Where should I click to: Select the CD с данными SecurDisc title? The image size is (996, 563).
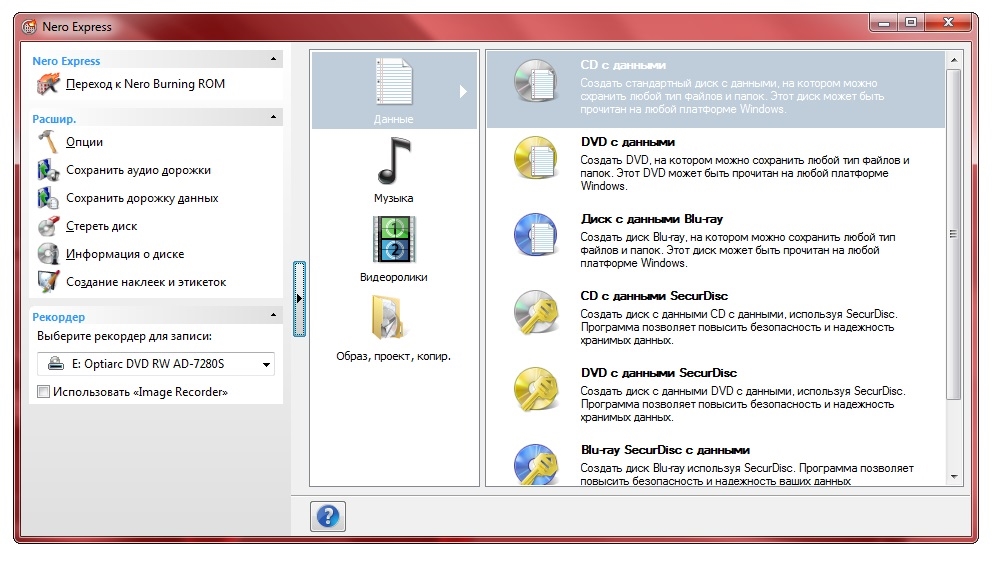[654, 295]
